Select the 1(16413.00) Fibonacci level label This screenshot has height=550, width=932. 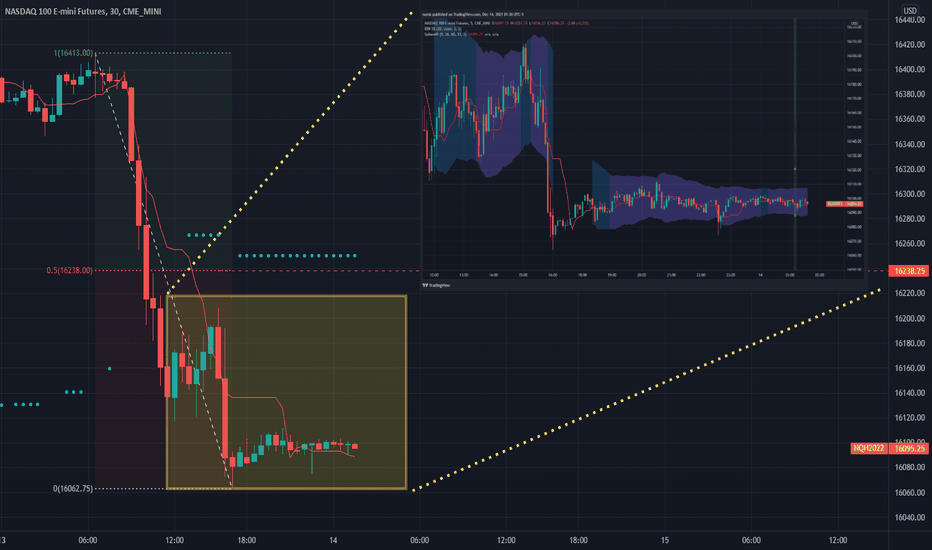[x=73, y=53]
